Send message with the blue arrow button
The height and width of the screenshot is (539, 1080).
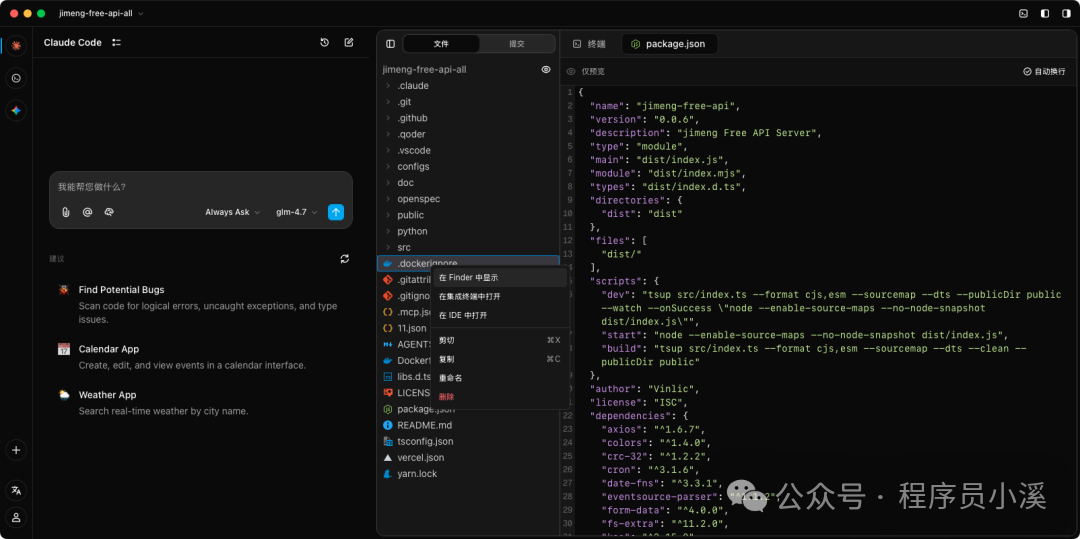[x=336, y=212]
